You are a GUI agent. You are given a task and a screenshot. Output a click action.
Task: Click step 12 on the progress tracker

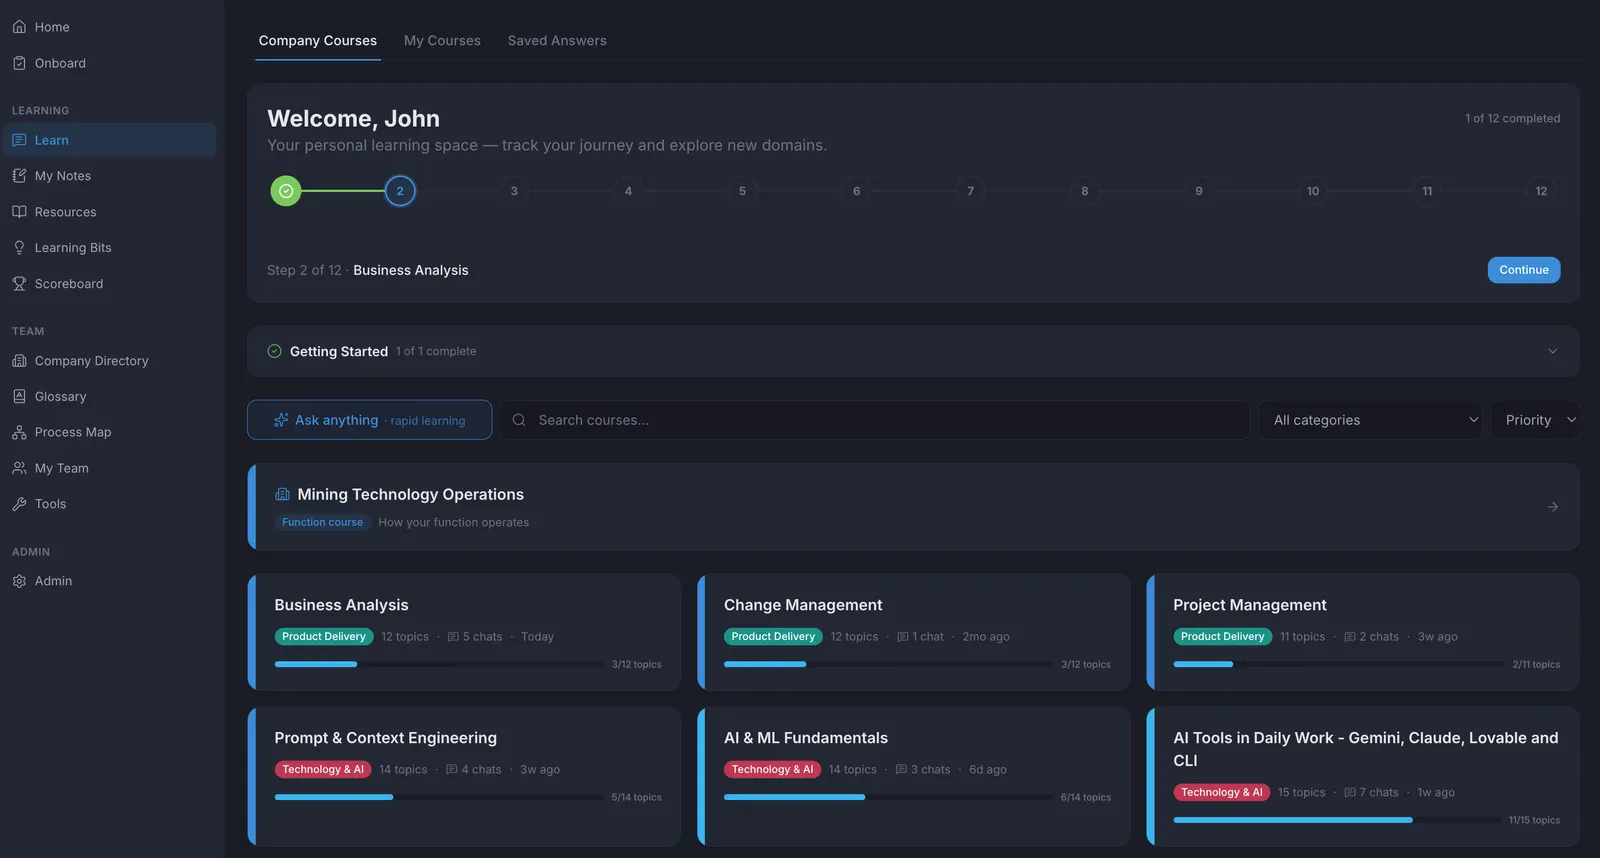[1541, 191]
